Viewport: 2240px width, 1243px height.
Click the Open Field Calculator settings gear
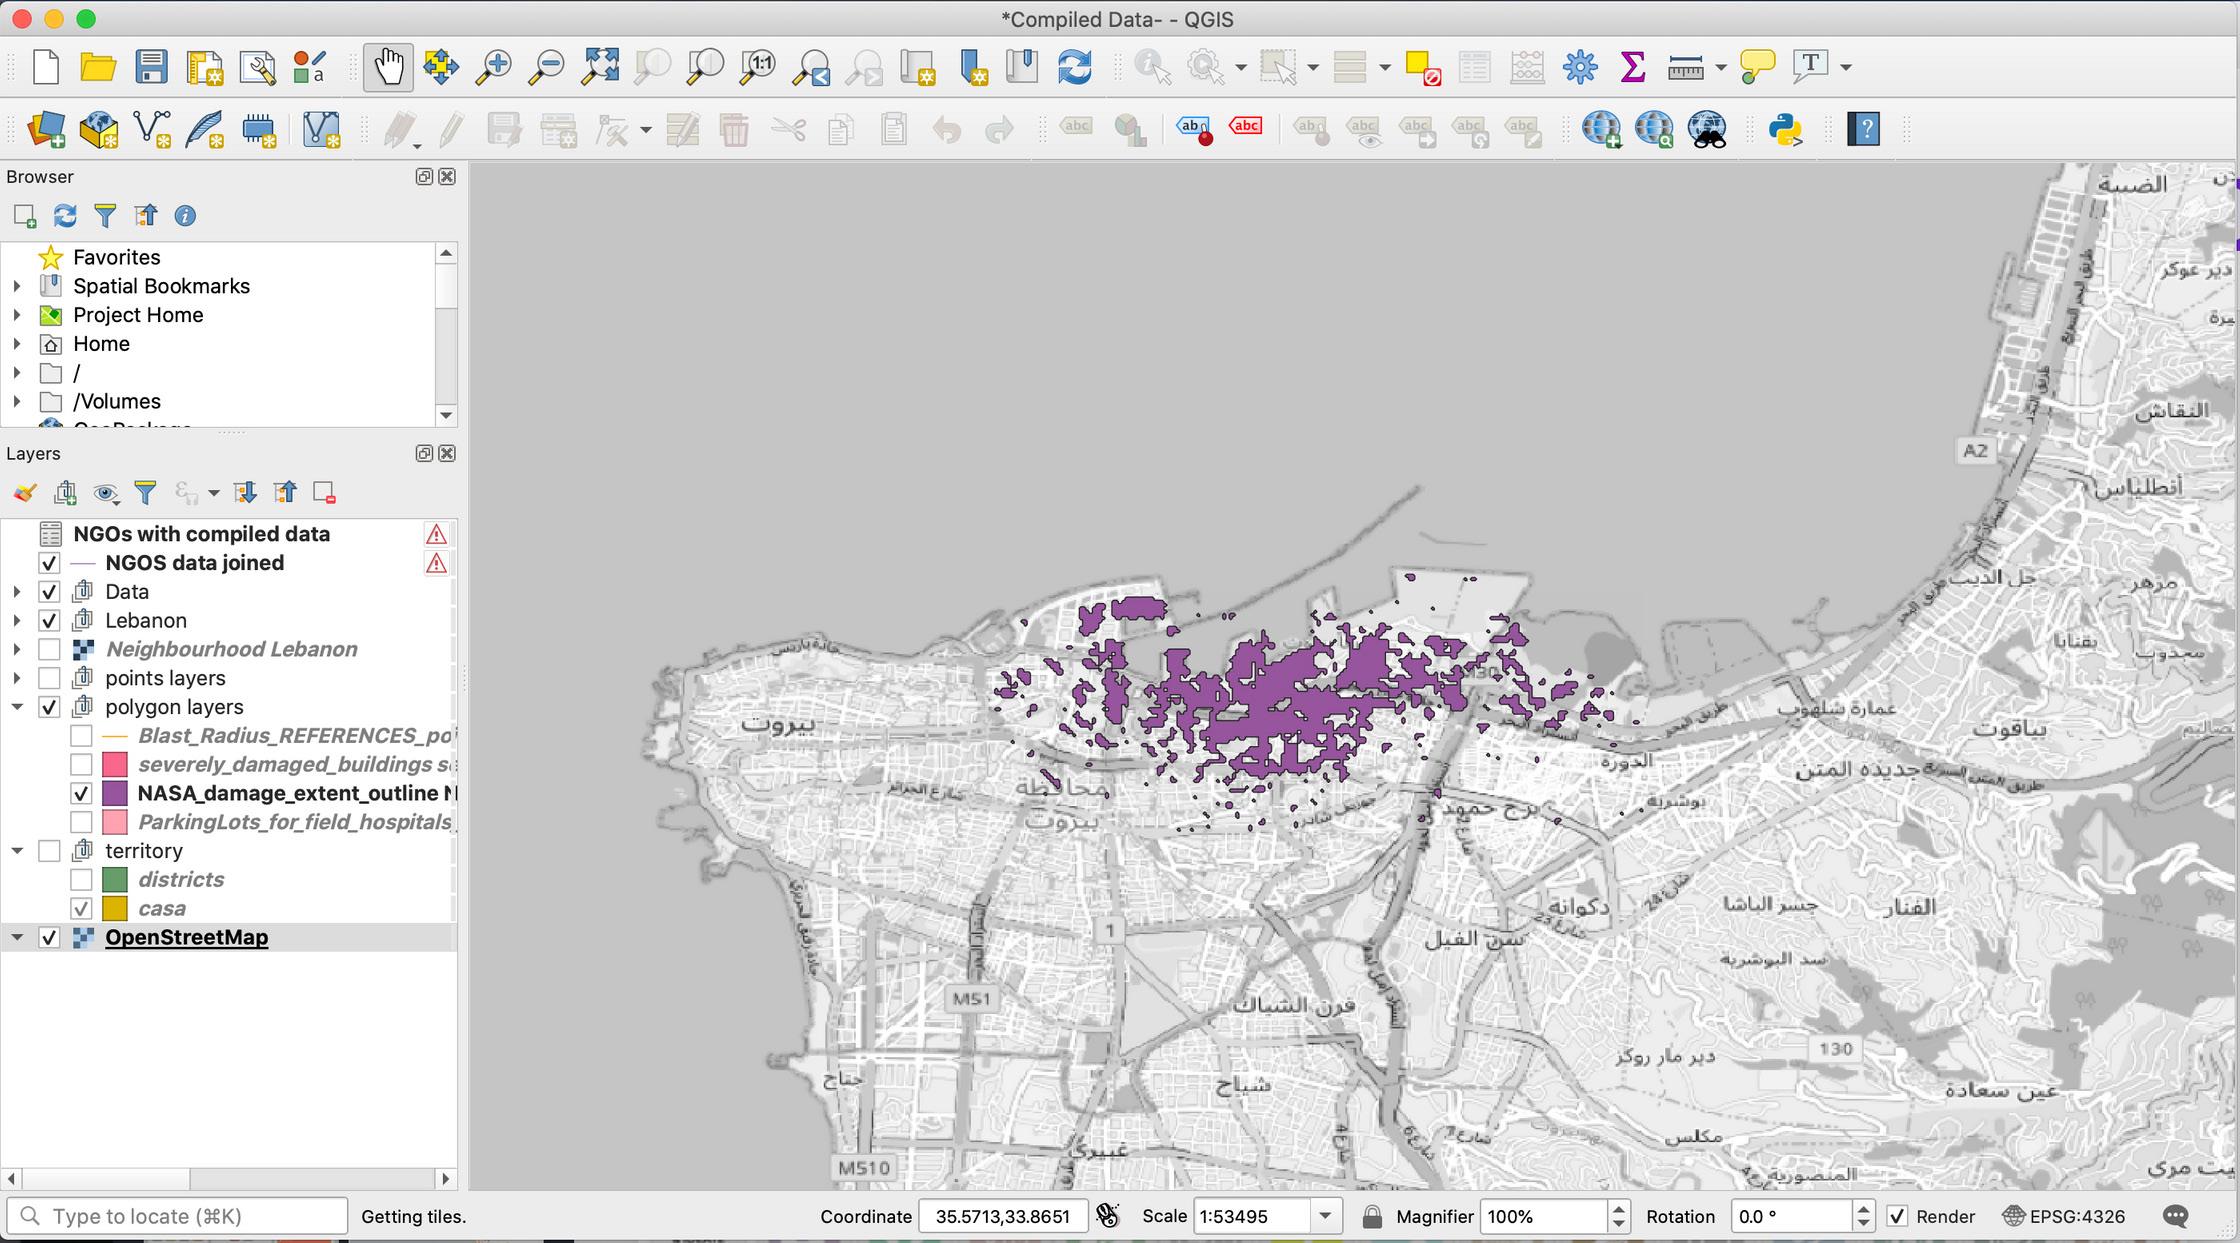pos(1580,67)
